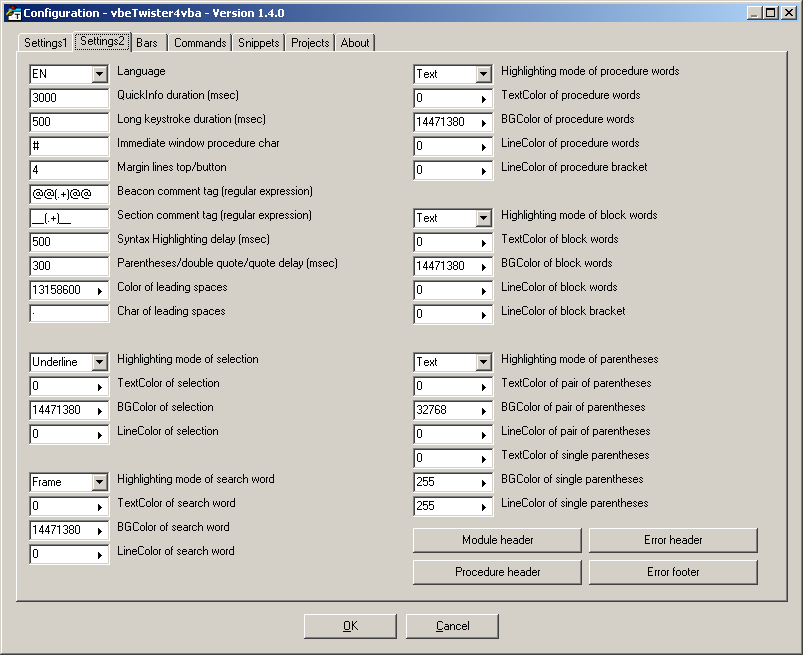Pick the TextColor of selection
This screenshot has width=803, height=655.
(x=100, y=387)
